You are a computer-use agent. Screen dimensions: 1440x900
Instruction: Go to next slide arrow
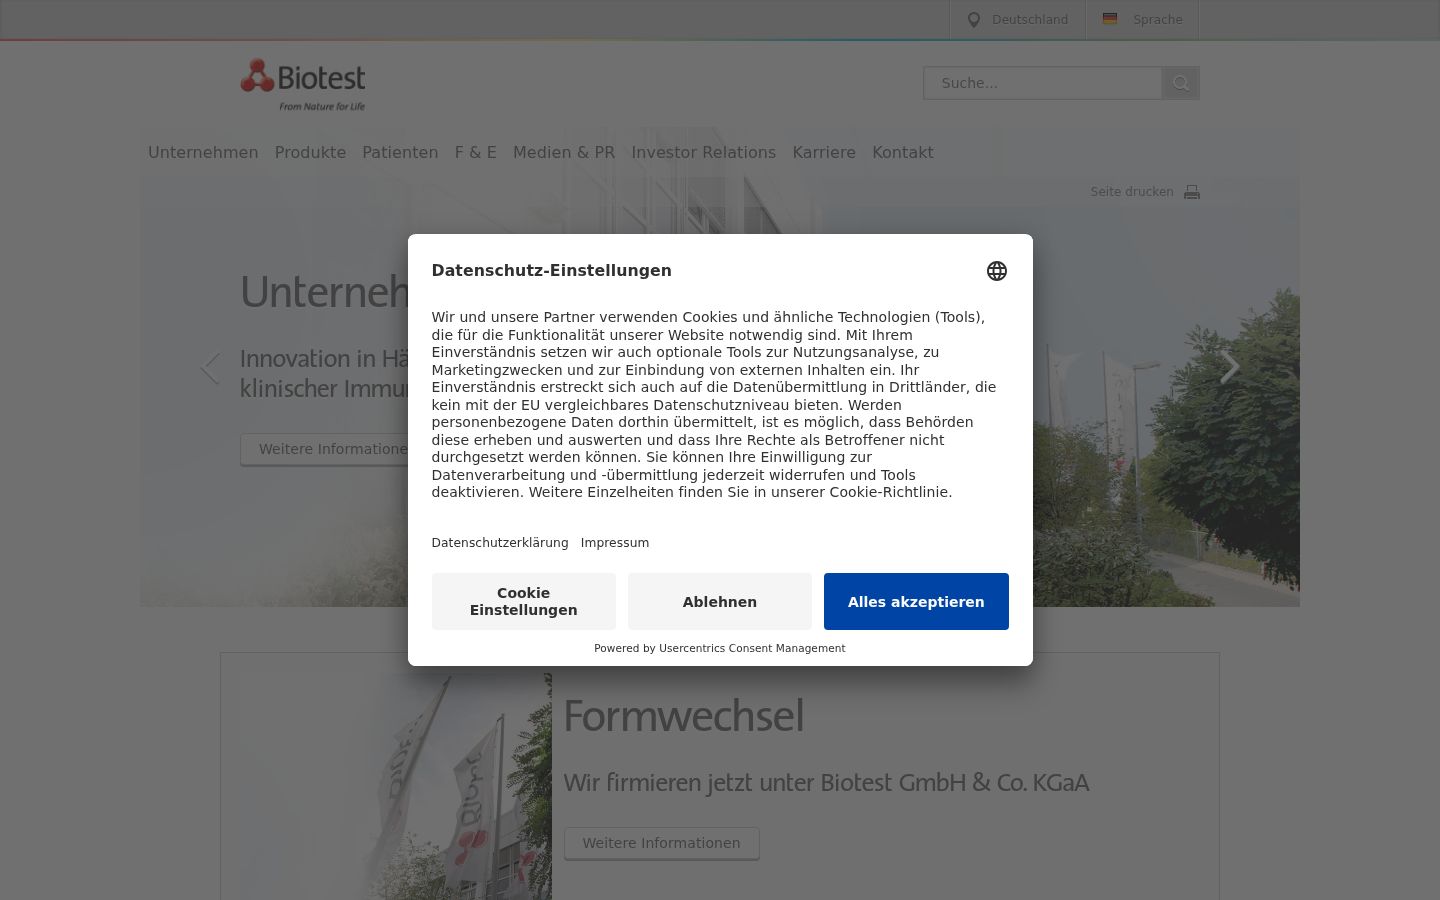pyautogui.click(x=1230, y=367)
